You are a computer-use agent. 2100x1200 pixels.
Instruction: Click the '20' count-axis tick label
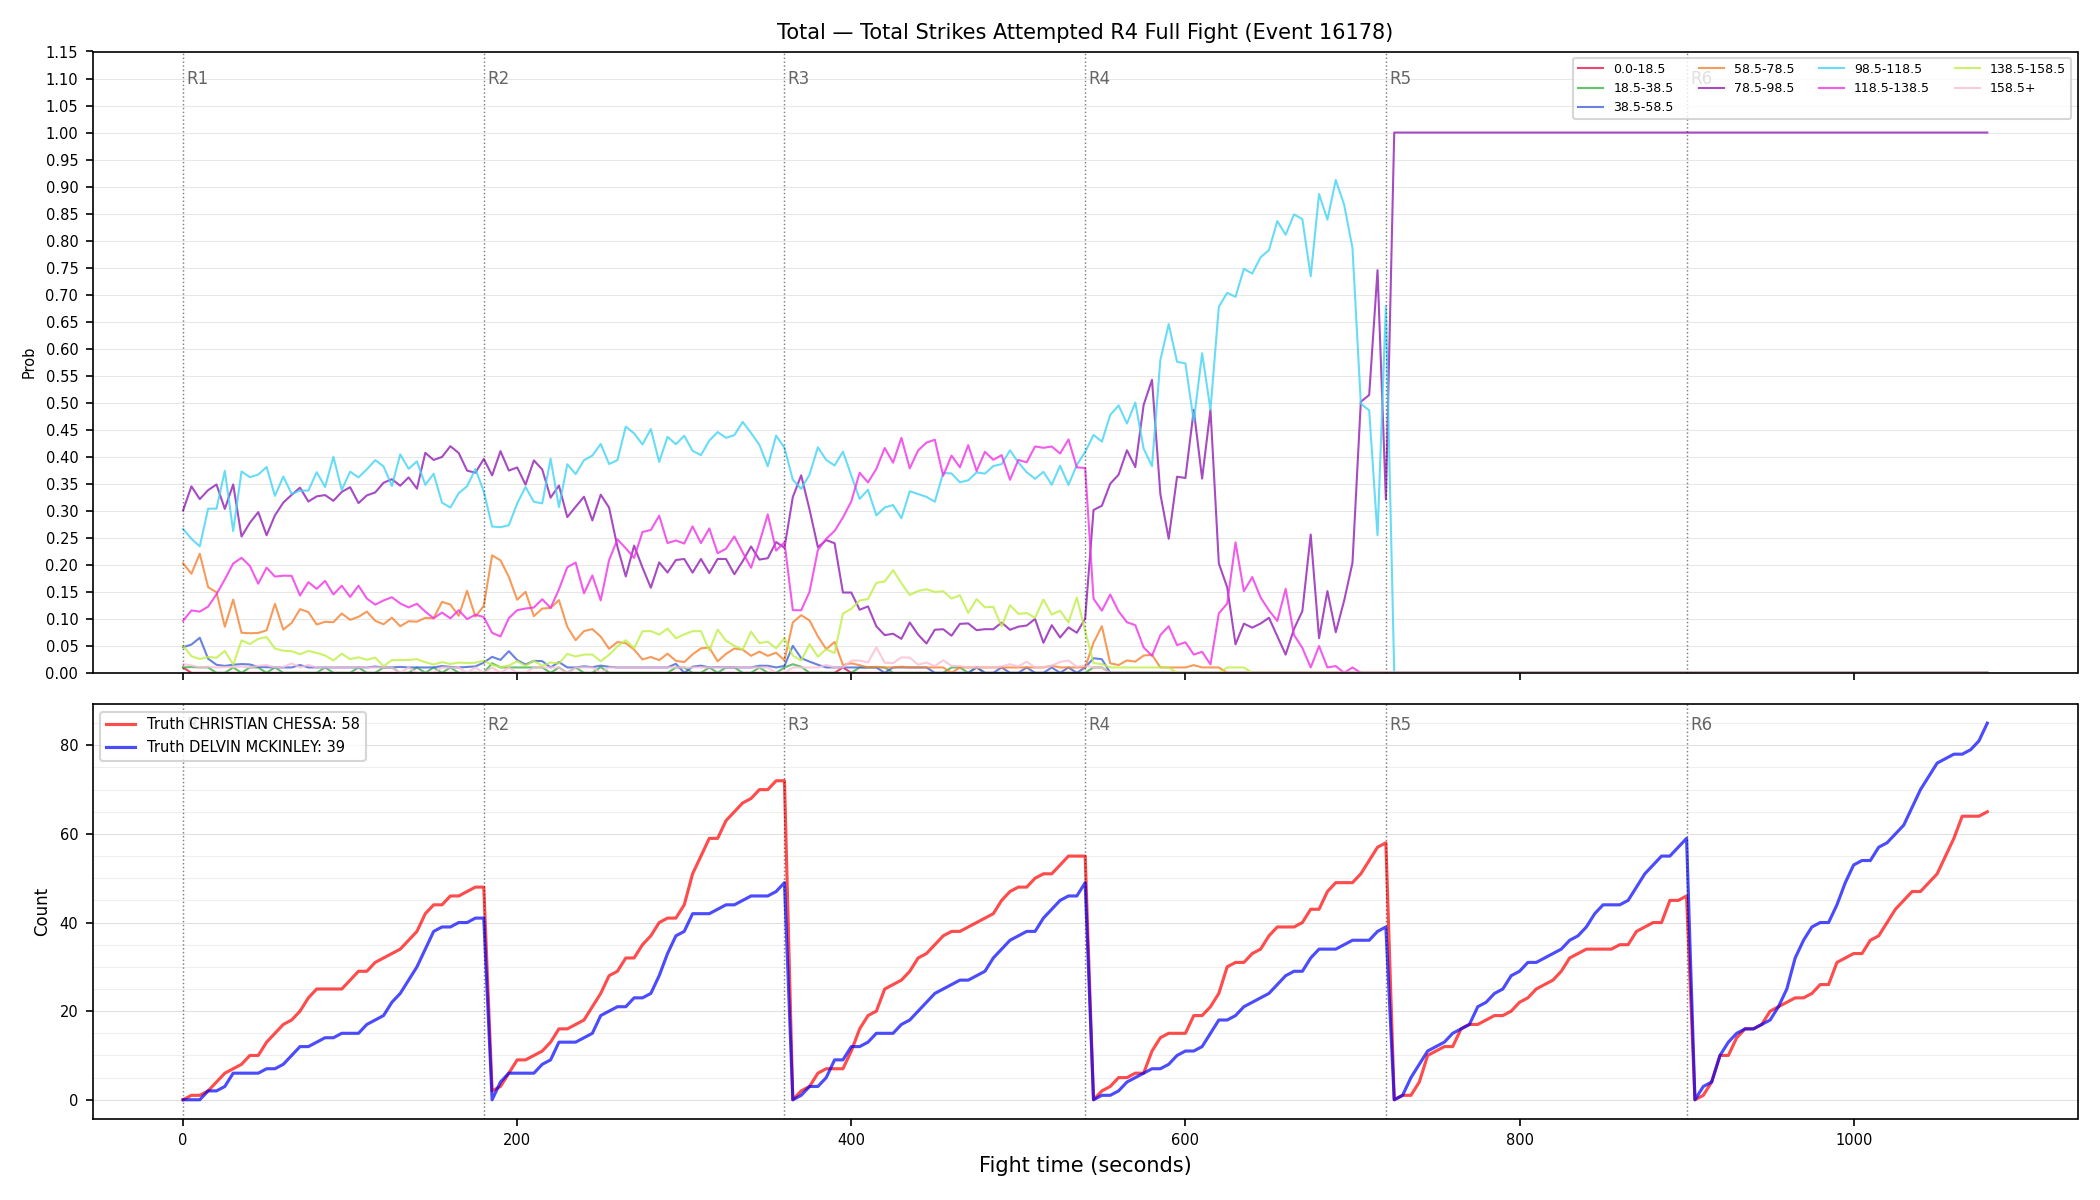pyautogui.click(x=69, y=1011)
